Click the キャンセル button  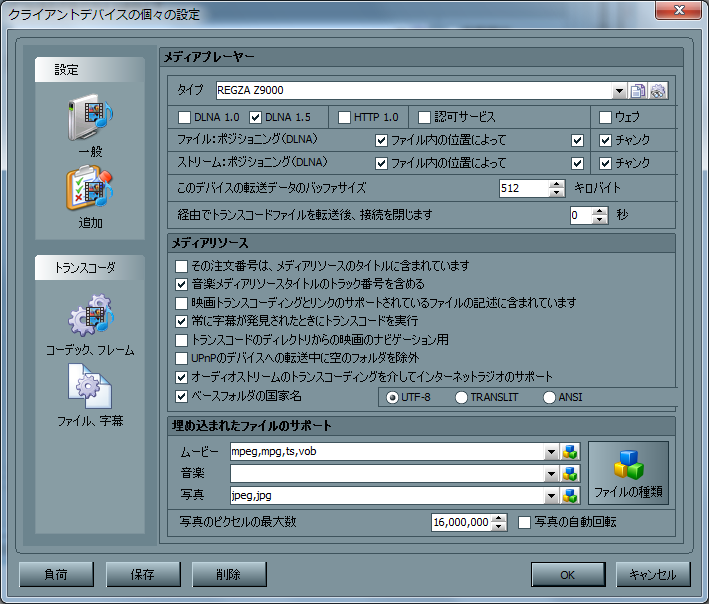653,575
